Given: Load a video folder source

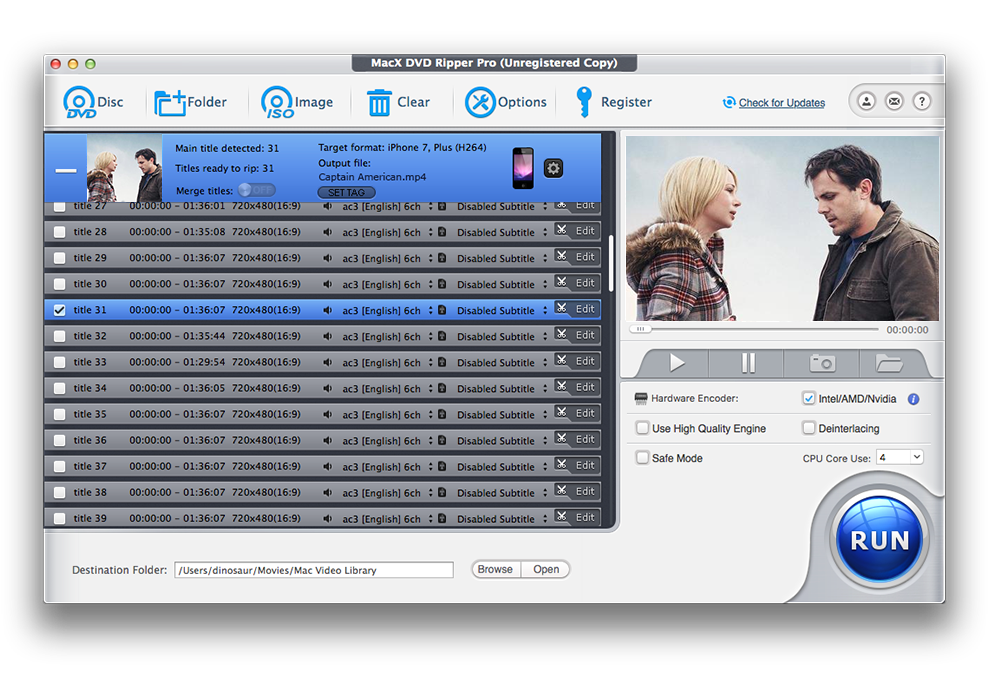Looking at the screenshot, I should pos(190,101).
